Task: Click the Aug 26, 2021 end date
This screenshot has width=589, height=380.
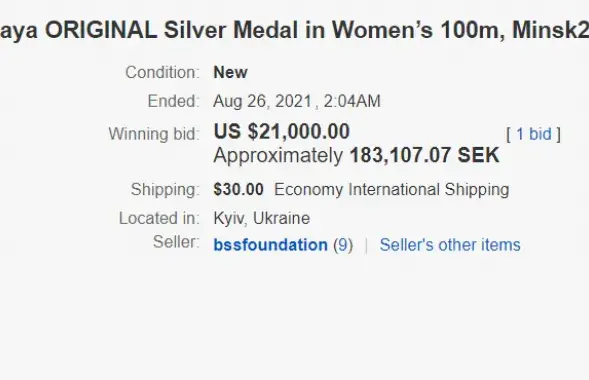Action: coord(263,101)
